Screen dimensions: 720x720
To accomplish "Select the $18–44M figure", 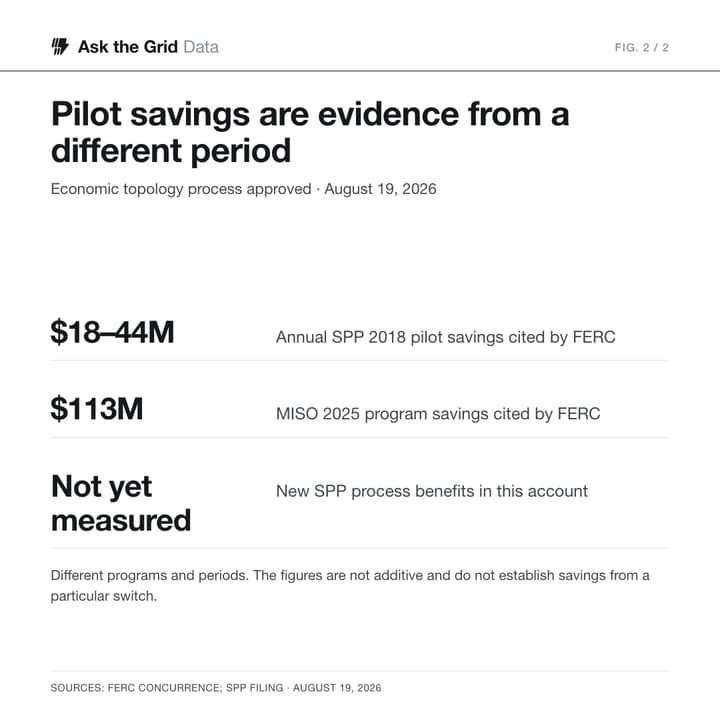I will tap(112, 332).
